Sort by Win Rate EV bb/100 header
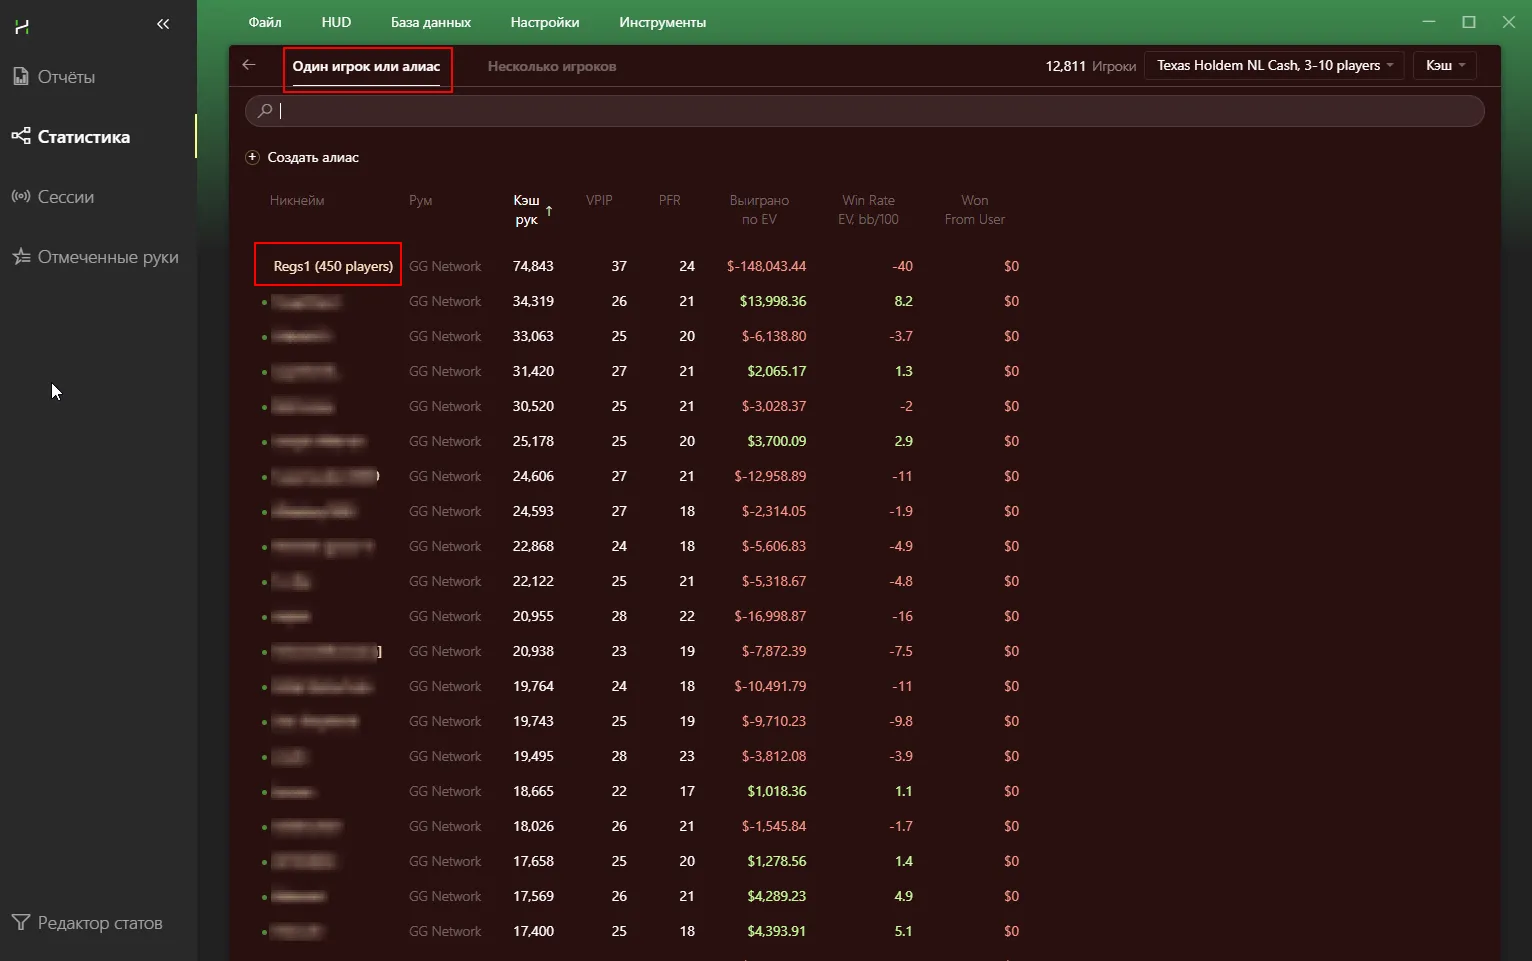Viewport: 1532px width, 961px height. point(868,210)
